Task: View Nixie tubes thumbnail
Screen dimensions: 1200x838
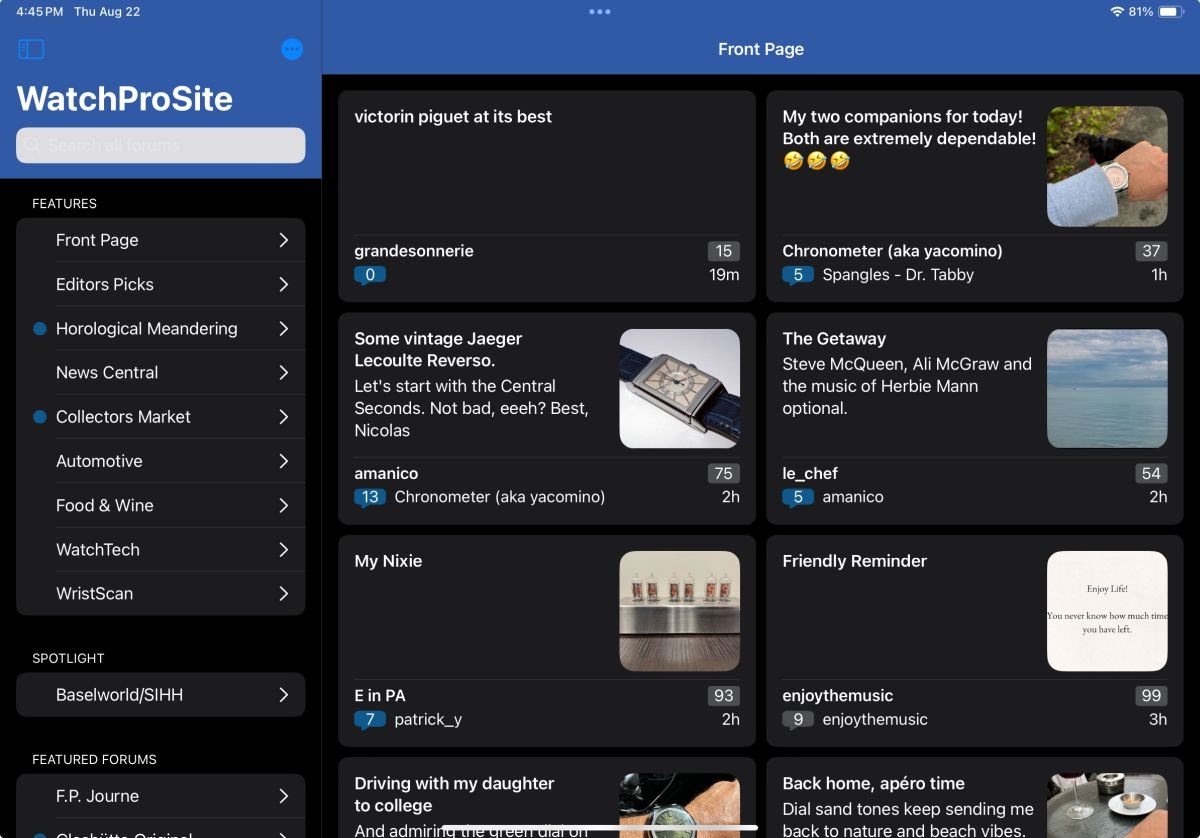Action: pyautogui.click(x=680, y=611)
